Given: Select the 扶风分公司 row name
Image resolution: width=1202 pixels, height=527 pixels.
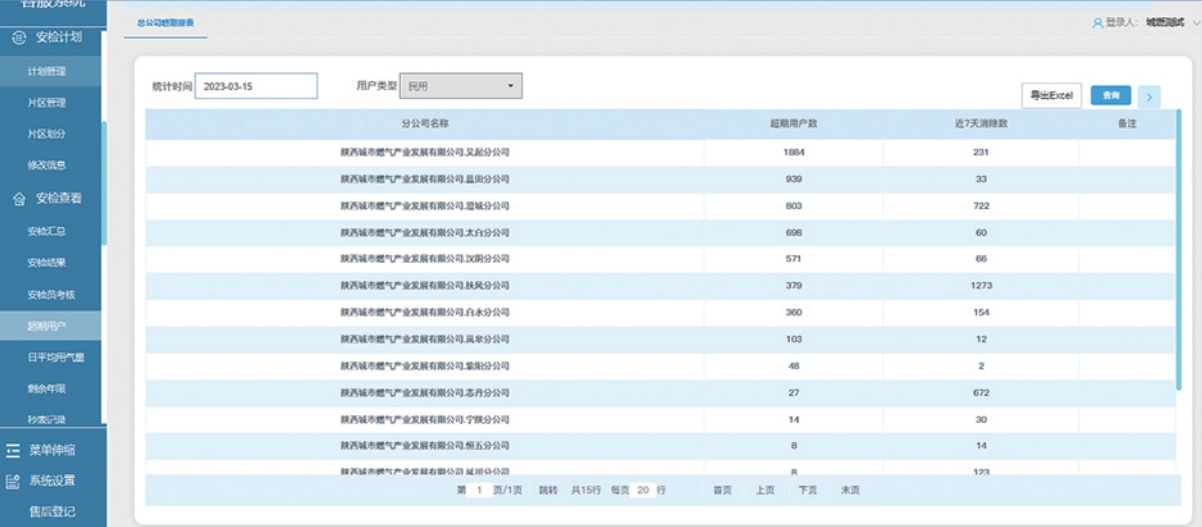Looking at the screenshot, I should (425, 285).
